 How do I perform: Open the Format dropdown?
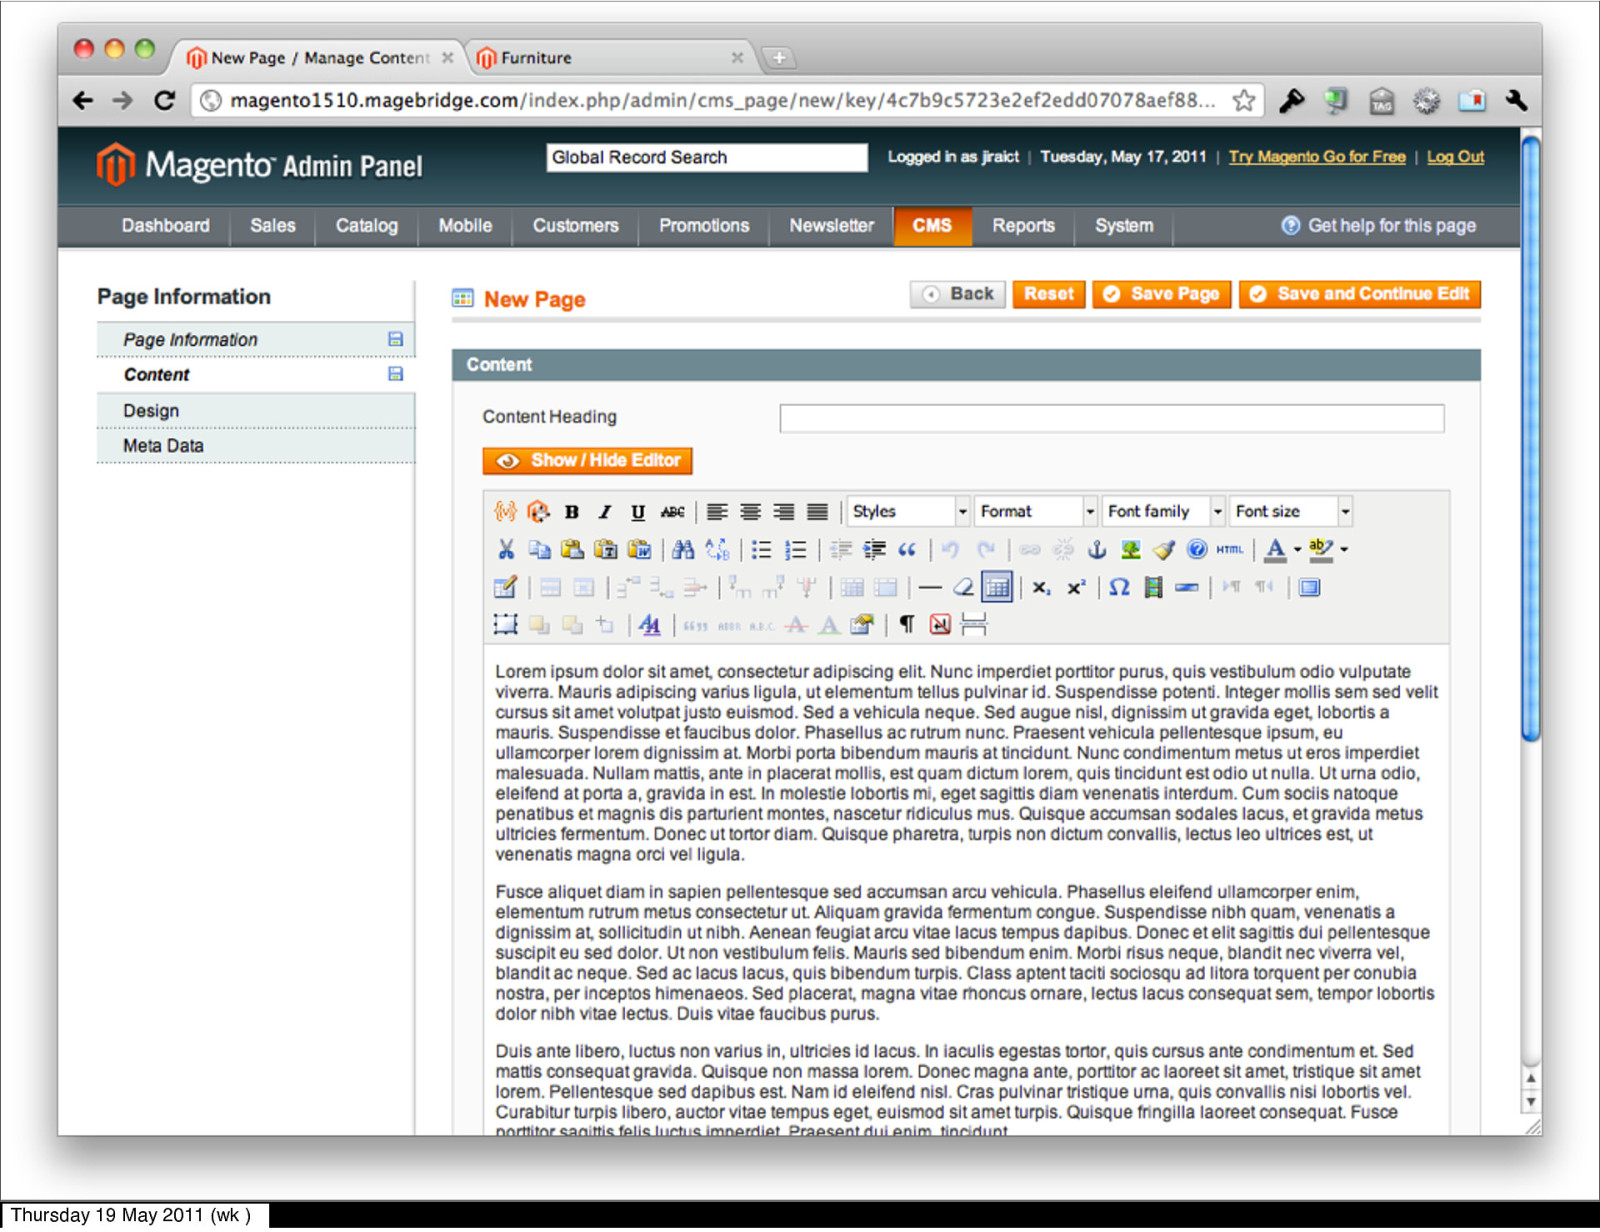click(1036, 511)
